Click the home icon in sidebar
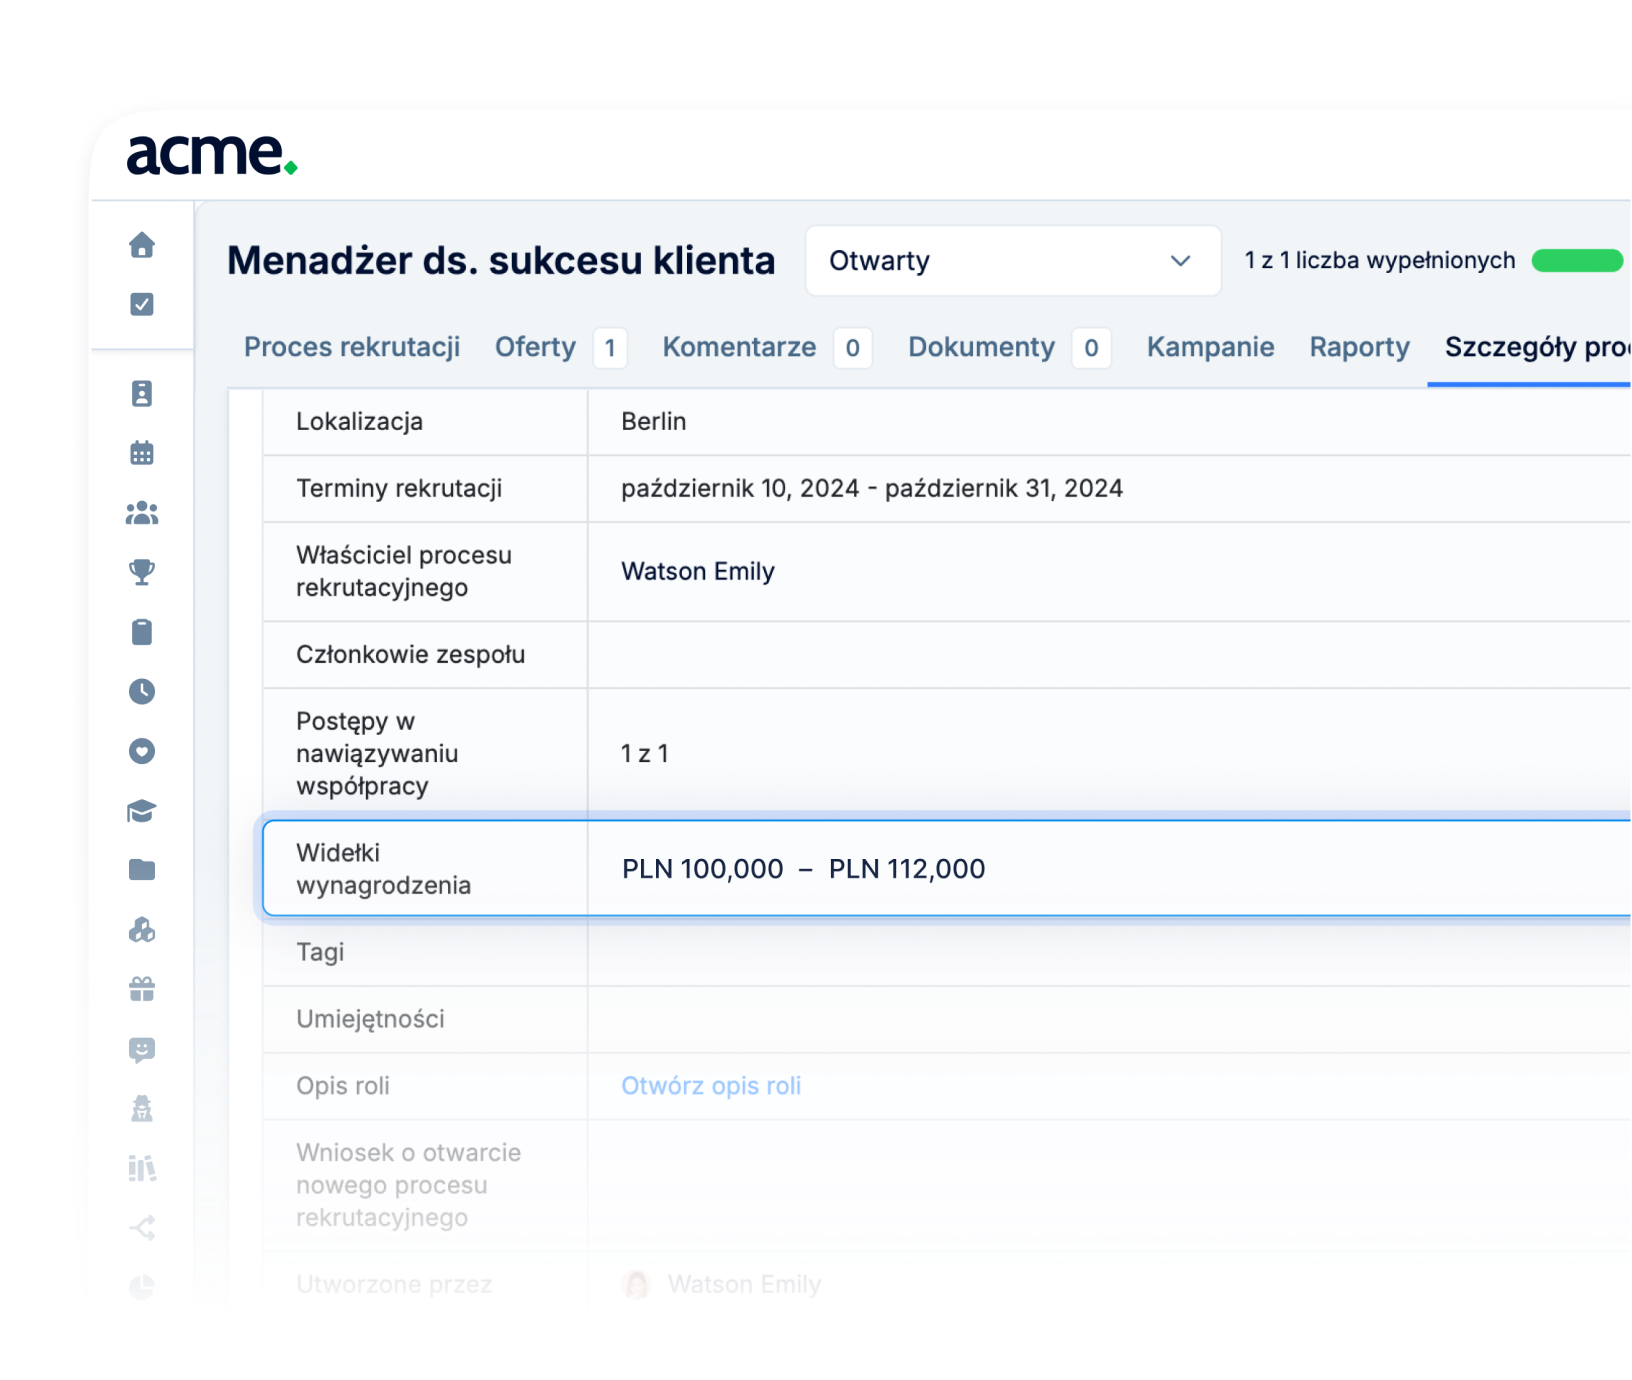The height and width of the screenshot is (1380, 1632). pyautogui.click(x=142, y=245)
